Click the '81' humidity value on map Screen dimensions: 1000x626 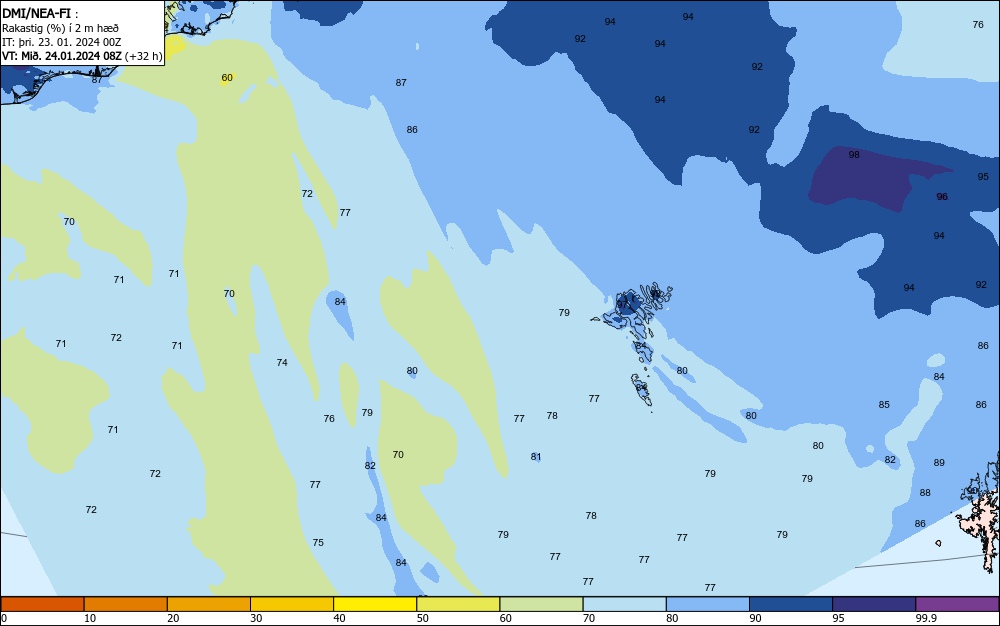tap(536, 456)
